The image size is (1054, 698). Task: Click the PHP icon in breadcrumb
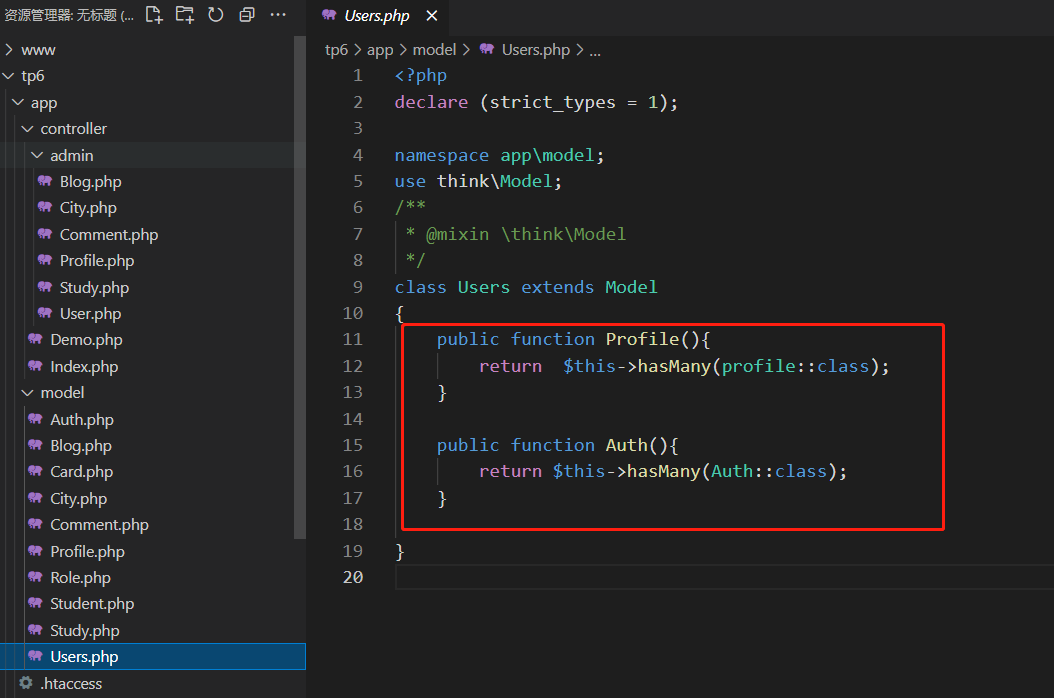coord(487,48)
